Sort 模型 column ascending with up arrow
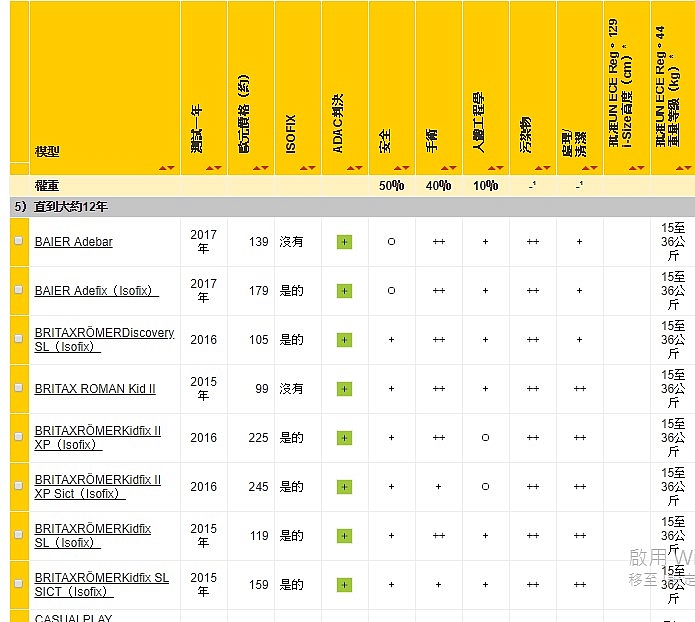The image size is (695, 622). click(x=163, y=168)
